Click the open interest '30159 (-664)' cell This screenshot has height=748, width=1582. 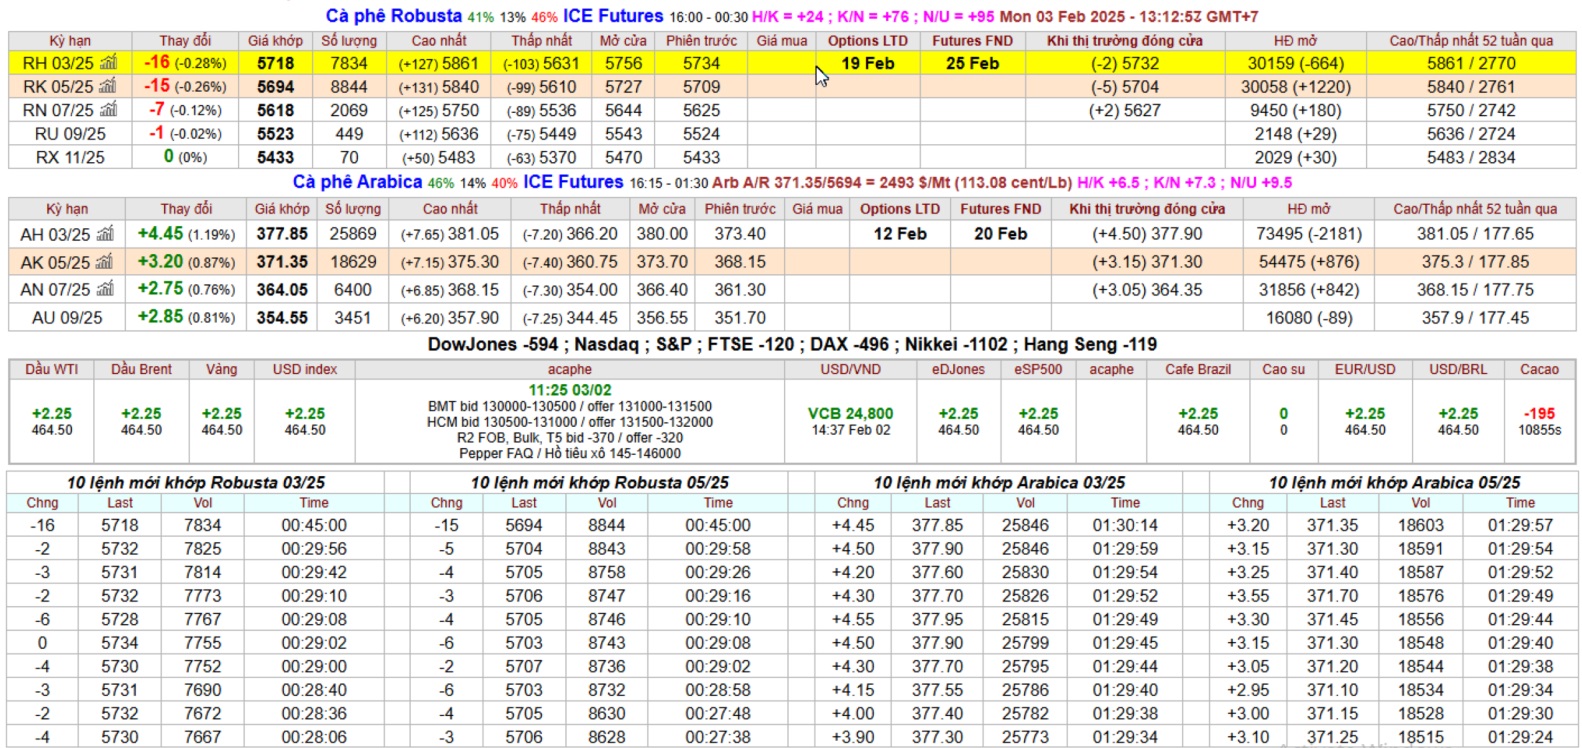tap(1295, 63)
